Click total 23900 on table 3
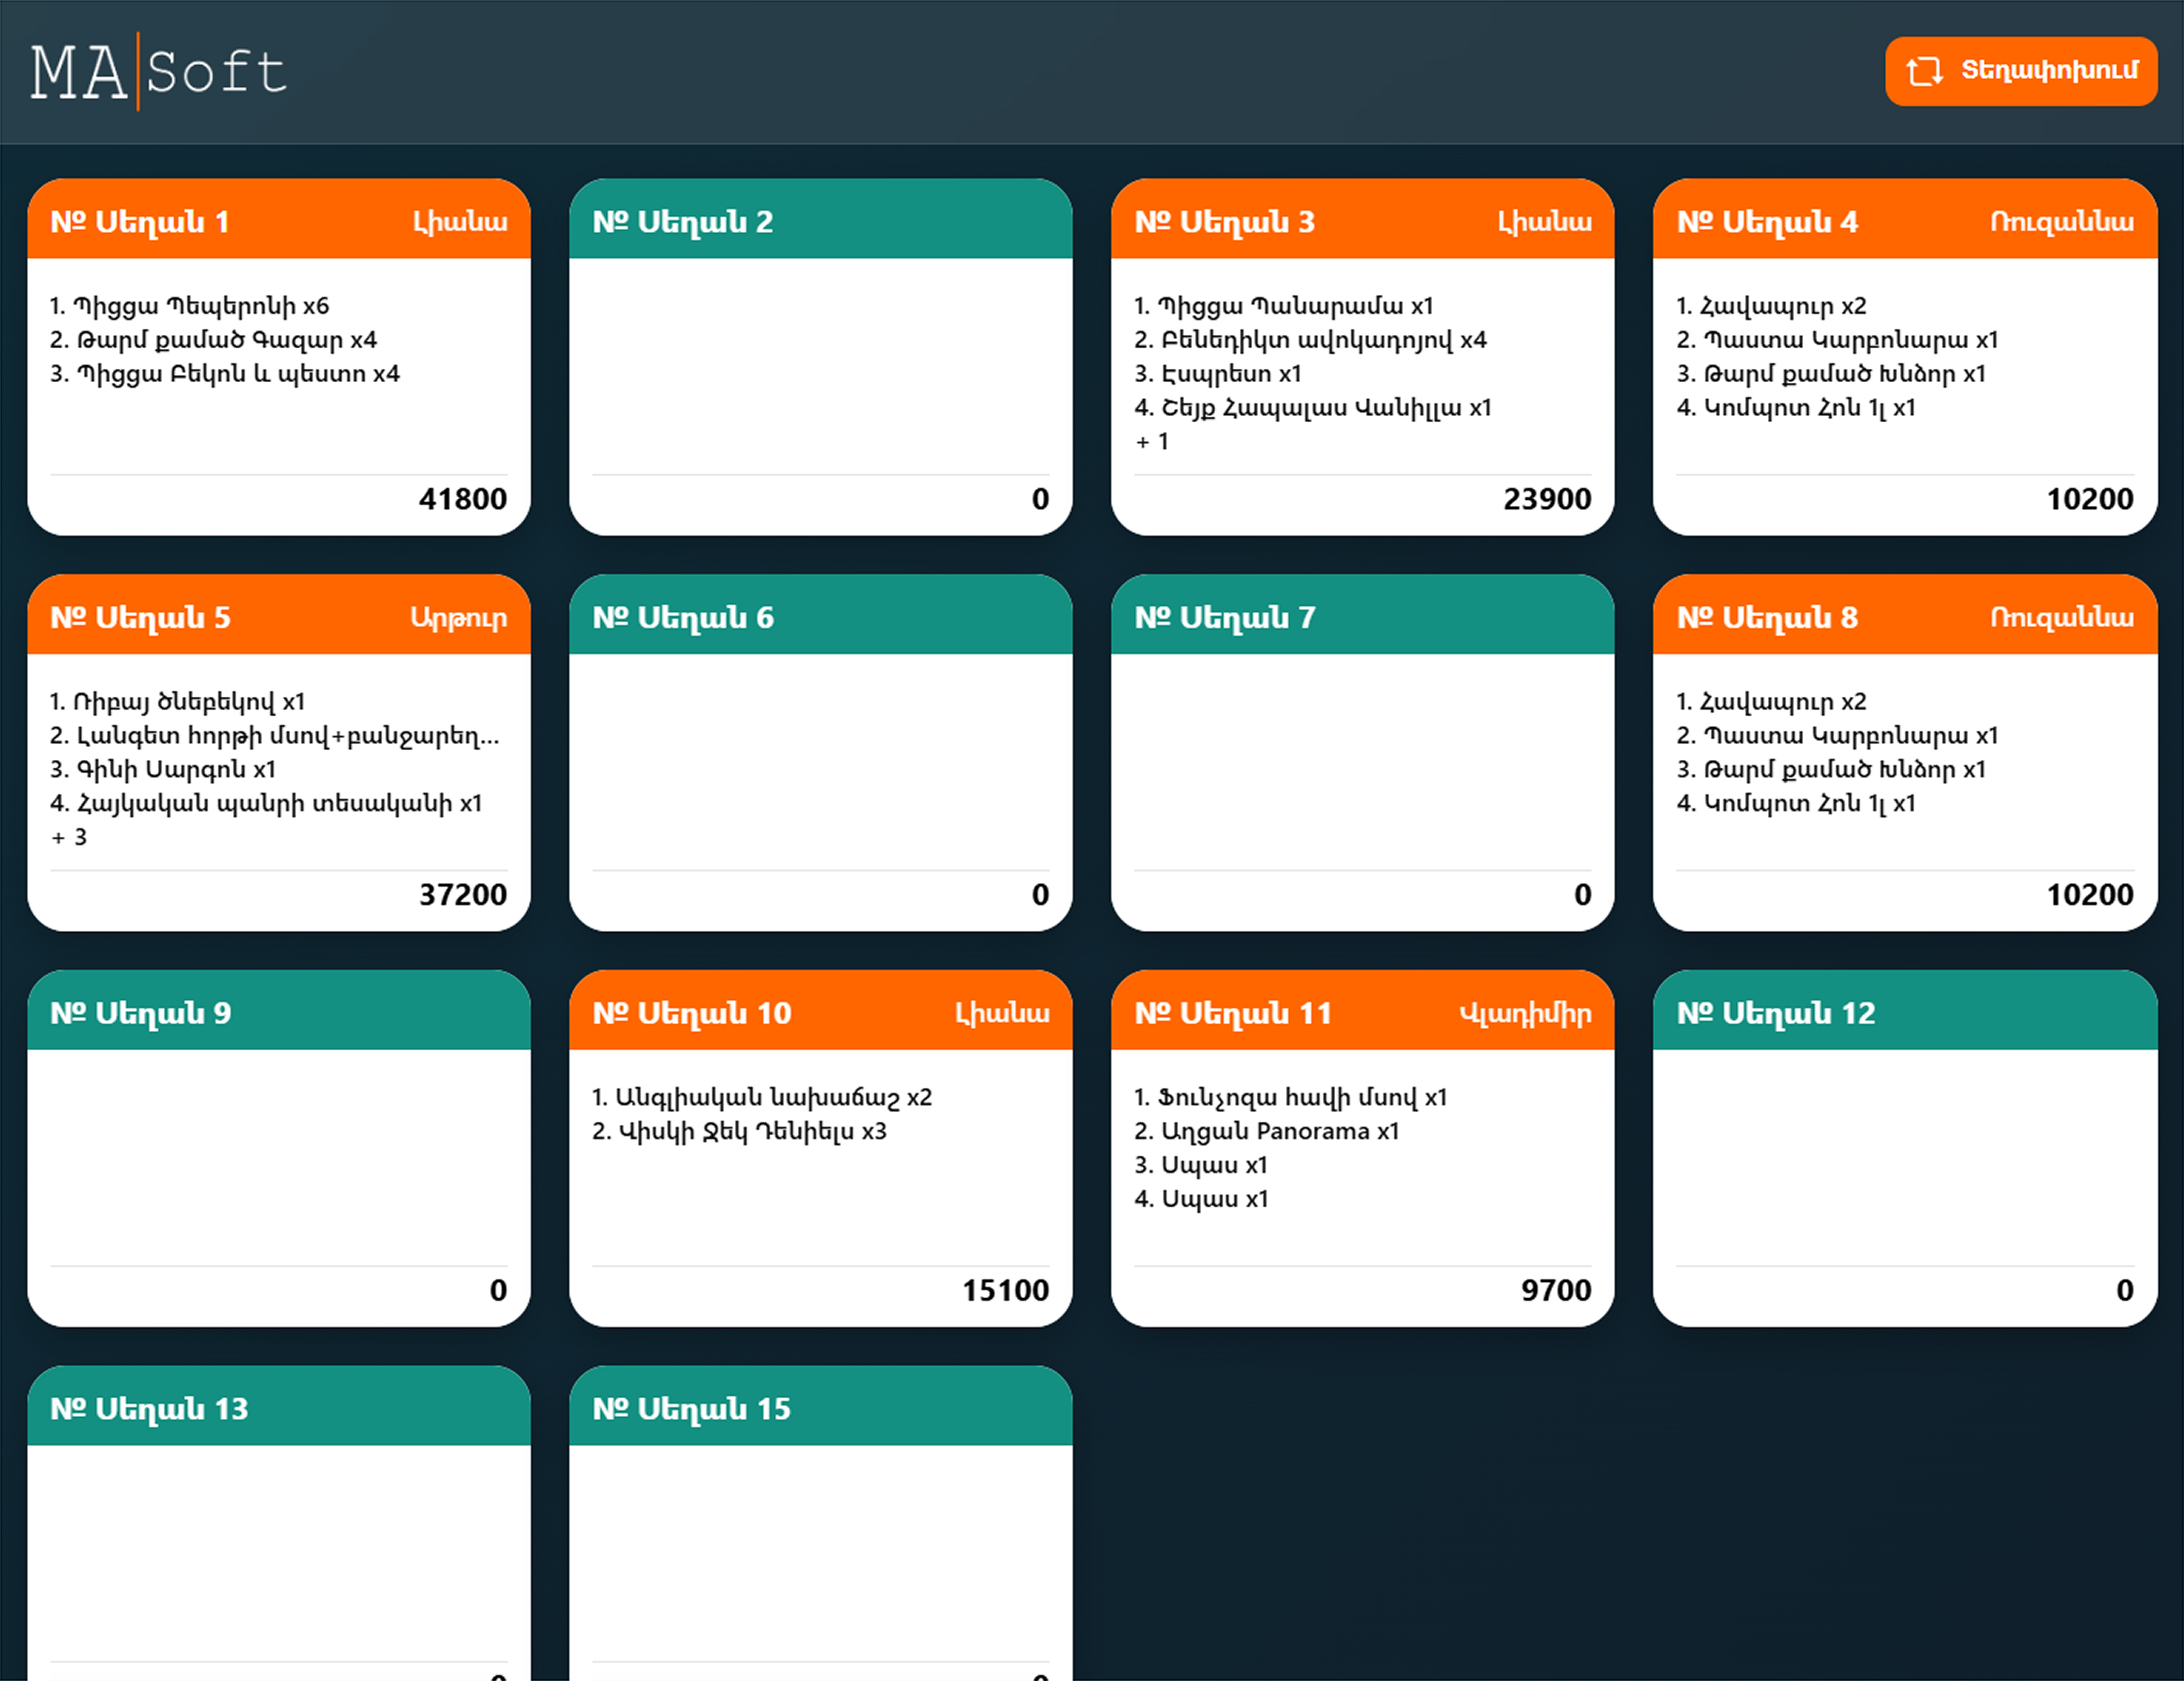 point(1547,499)
